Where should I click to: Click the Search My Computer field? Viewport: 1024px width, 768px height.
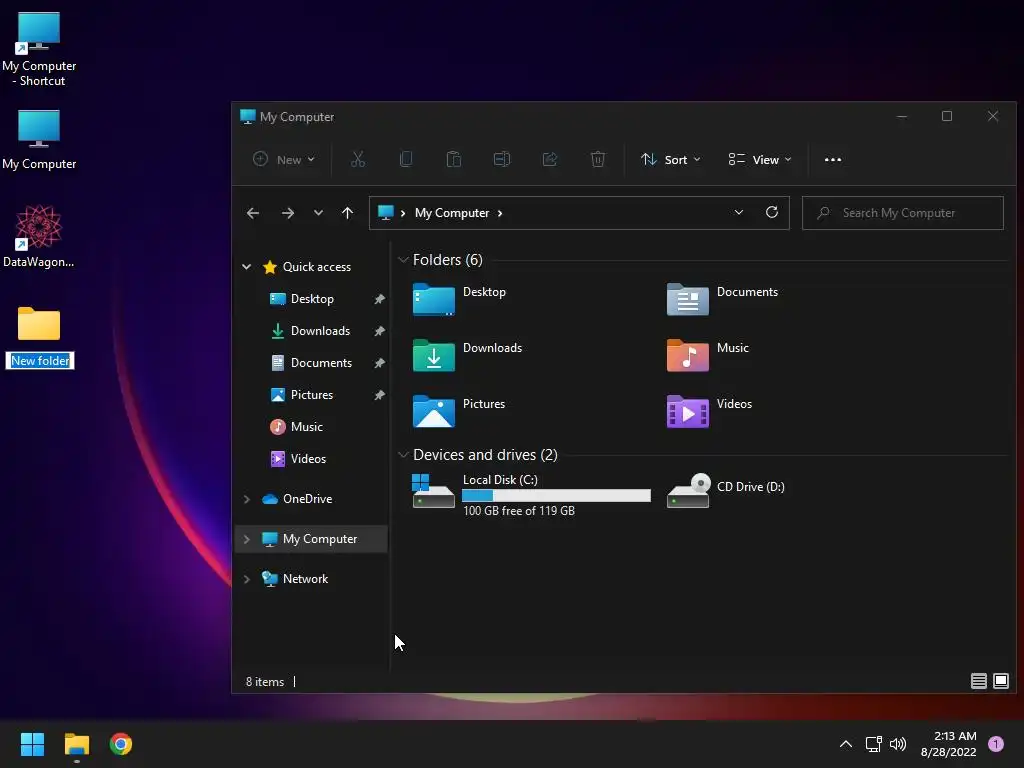click(x=903, y=213)
